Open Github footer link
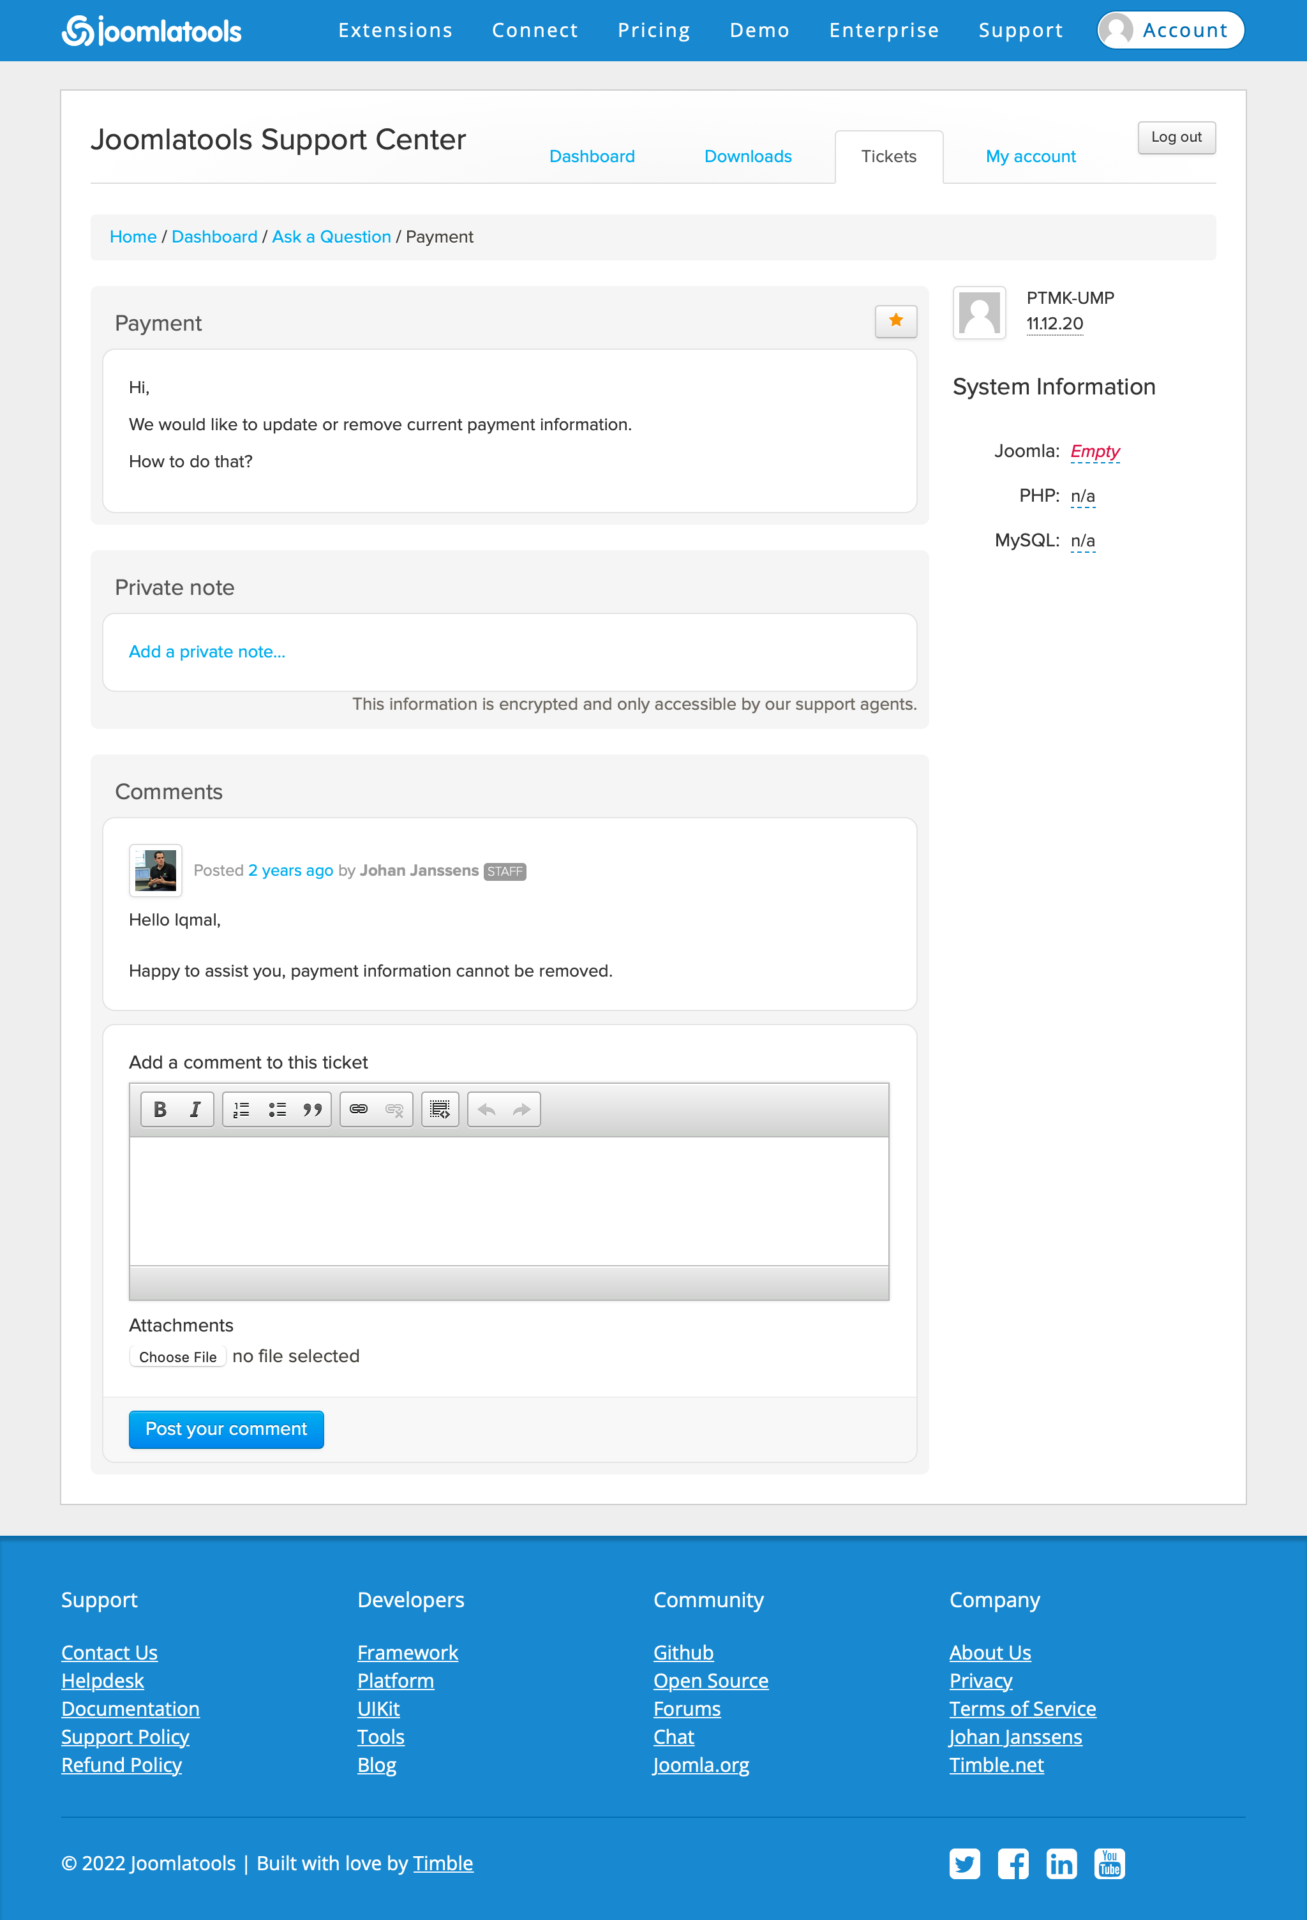The width and height of the screenshot is (1307, 1920). click(684, 1653)
